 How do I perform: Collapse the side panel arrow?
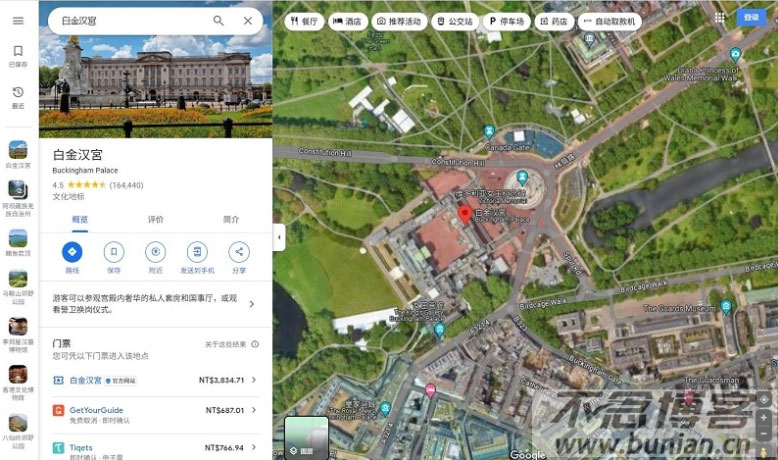[x=279, y=237]
